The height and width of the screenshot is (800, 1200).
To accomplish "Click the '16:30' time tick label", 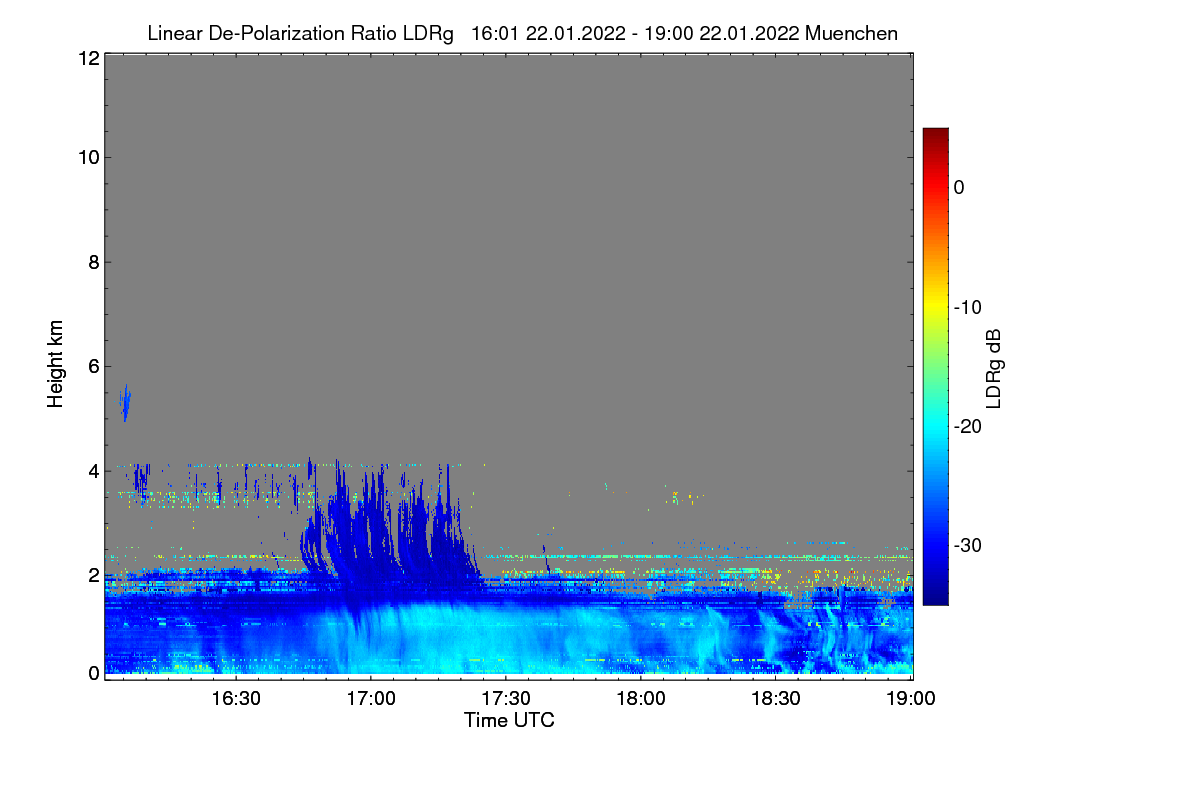I will [236, 698].
